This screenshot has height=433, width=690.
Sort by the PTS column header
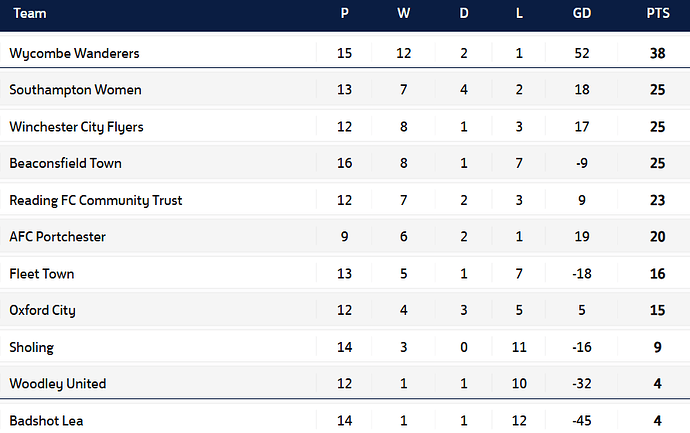click(658, 15)
